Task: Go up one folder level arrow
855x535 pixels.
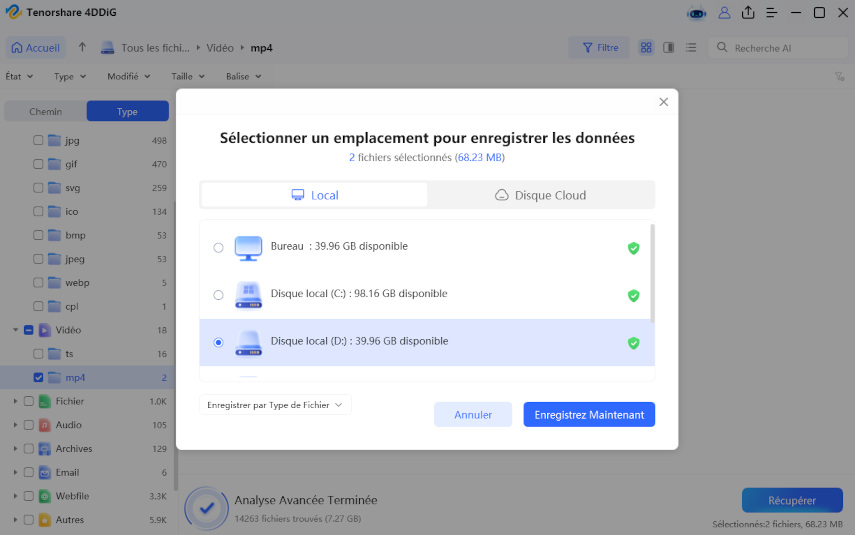Action: tap(82, 47)
